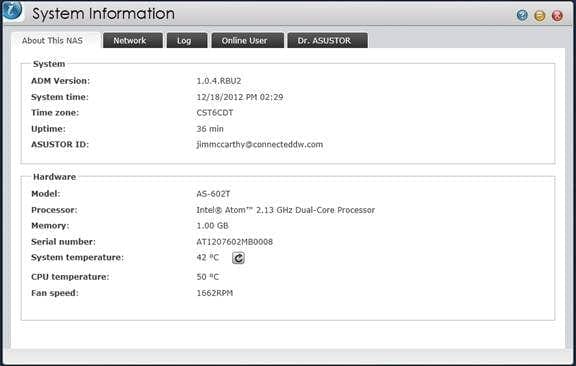Click the memory value 1.00 GB
Image resolution: width=576 pixels, height=366 pixels.
click(212, 226)
